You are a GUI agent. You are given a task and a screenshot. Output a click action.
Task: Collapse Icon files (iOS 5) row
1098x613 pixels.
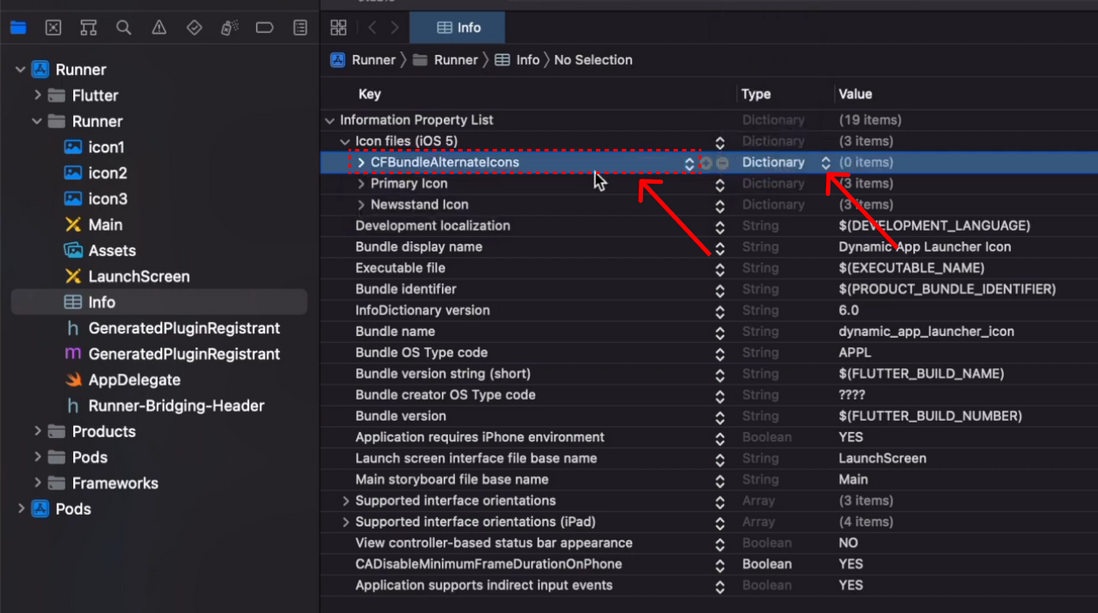click(x=345, y=142)
